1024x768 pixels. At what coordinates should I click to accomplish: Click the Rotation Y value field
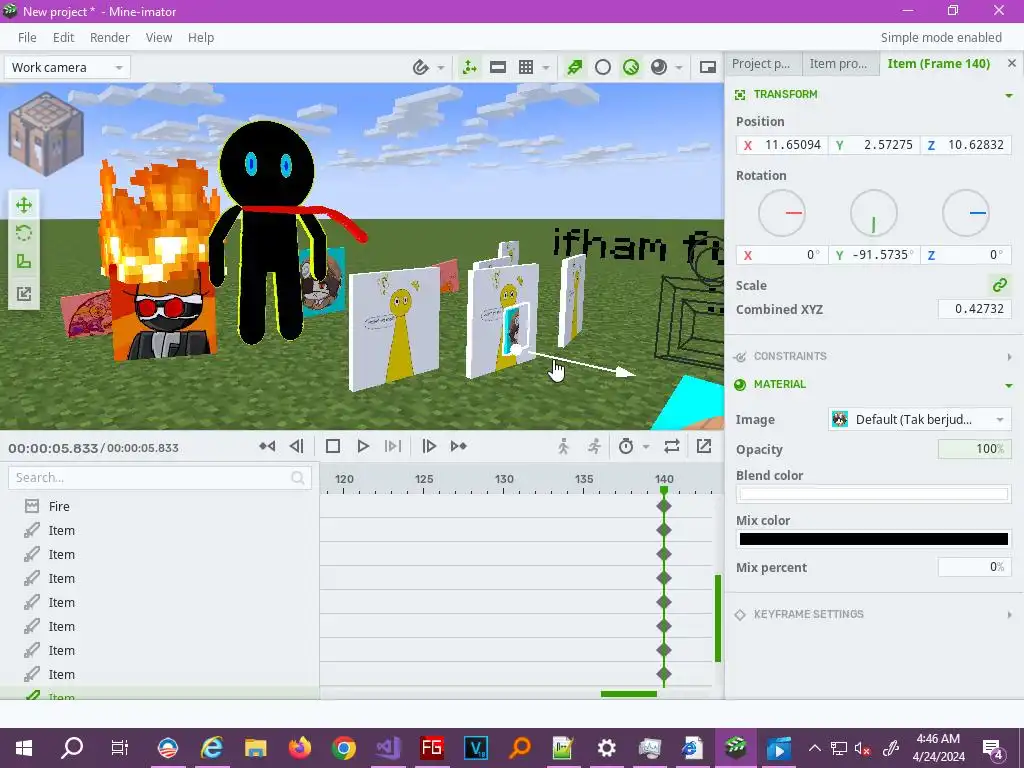click(x=874, y=255)
